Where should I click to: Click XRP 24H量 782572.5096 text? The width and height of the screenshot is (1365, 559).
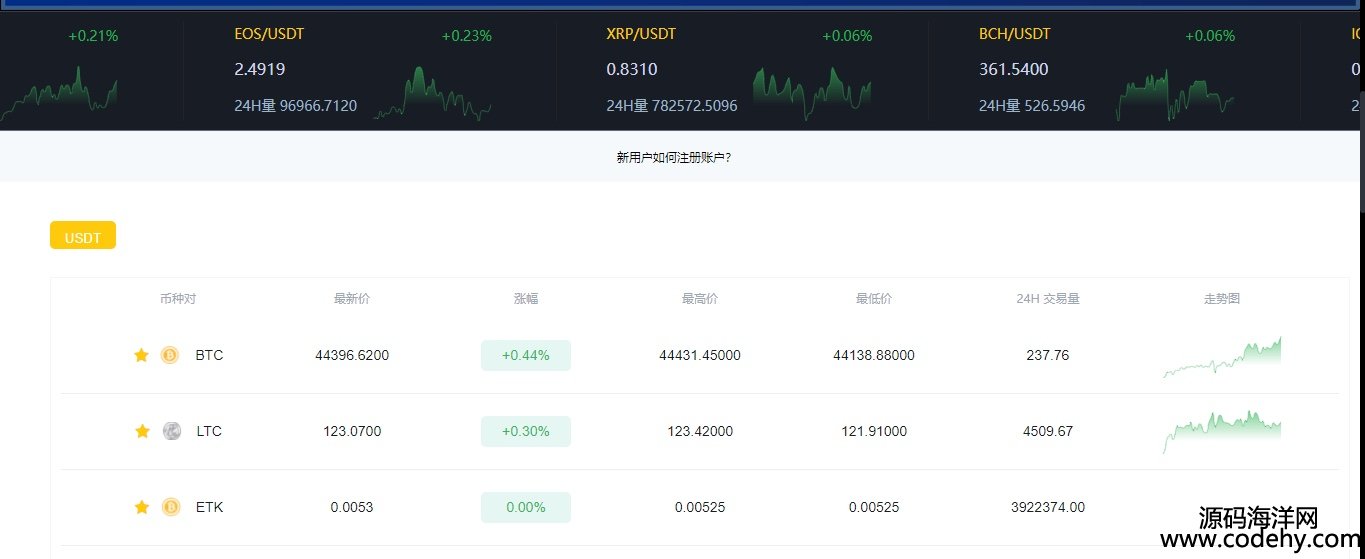[x=672, y=105]
